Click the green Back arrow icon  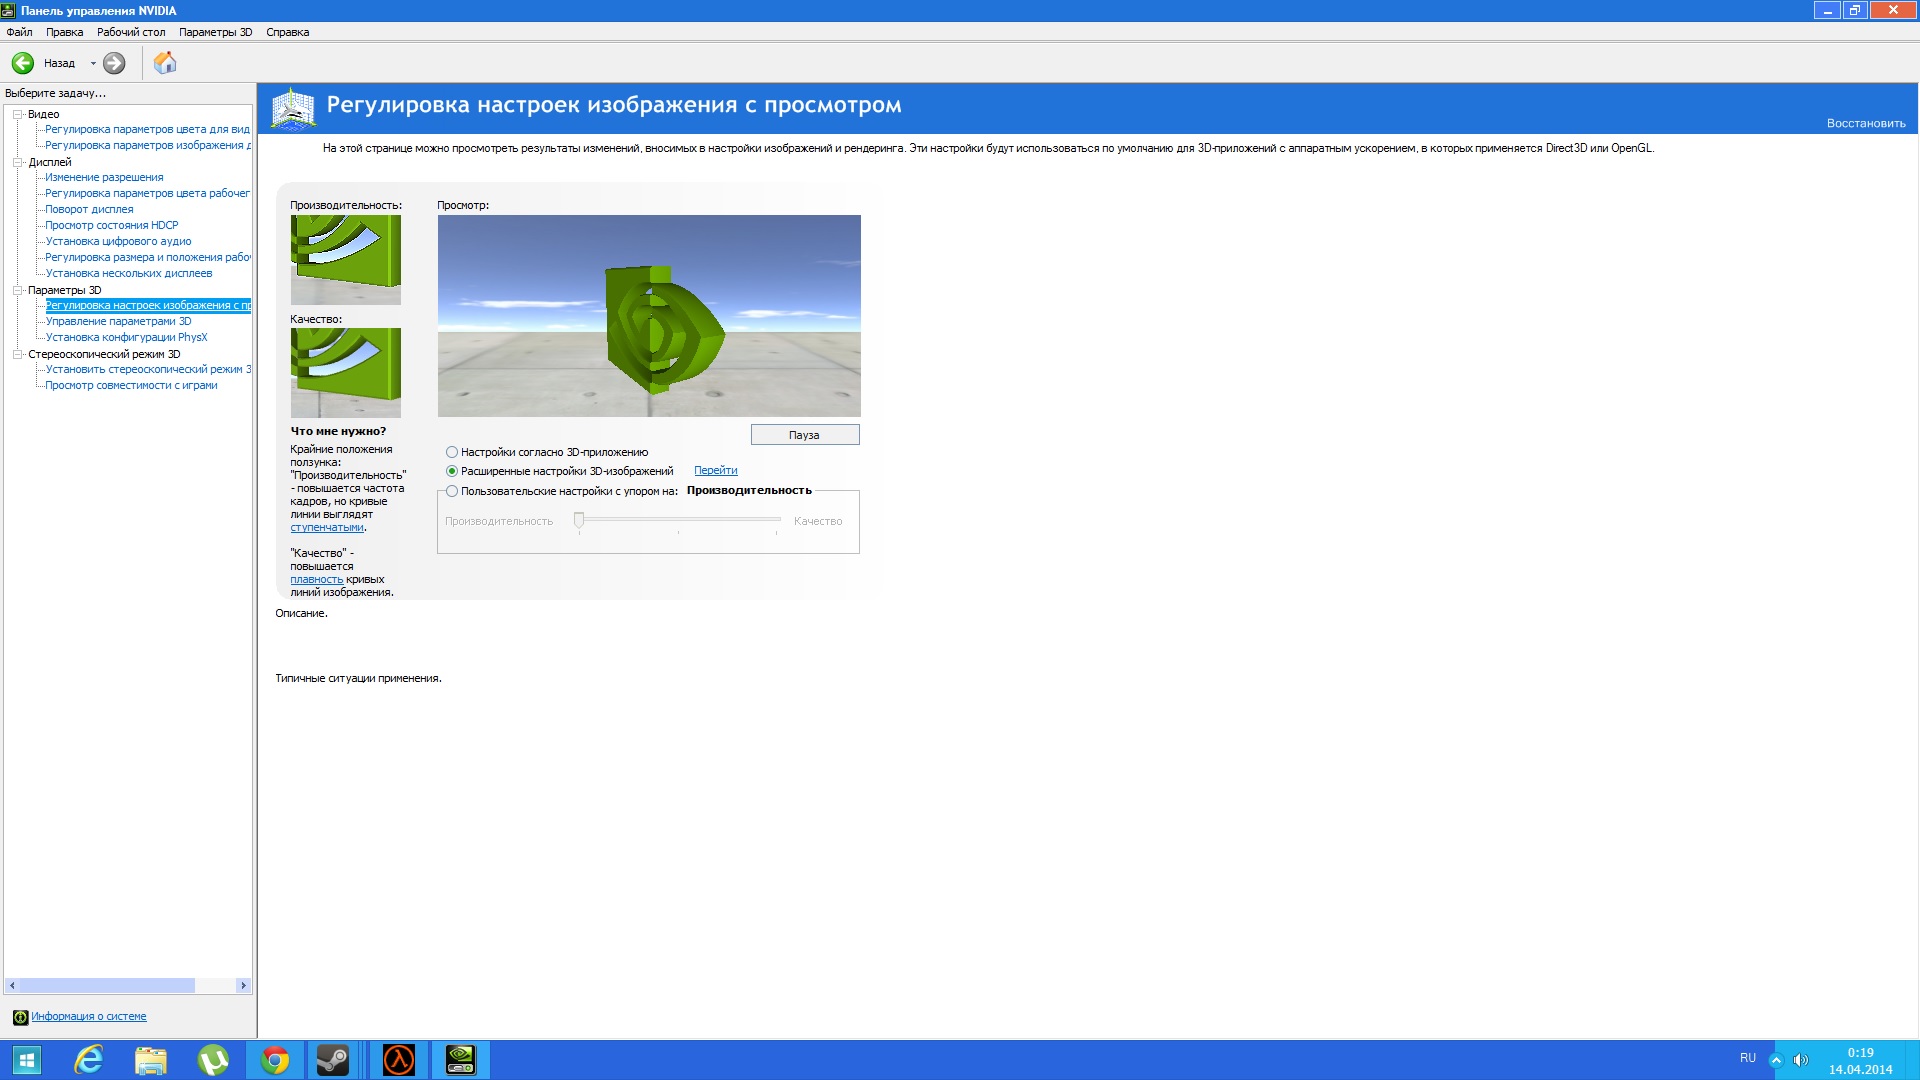[x=23, y=63]
